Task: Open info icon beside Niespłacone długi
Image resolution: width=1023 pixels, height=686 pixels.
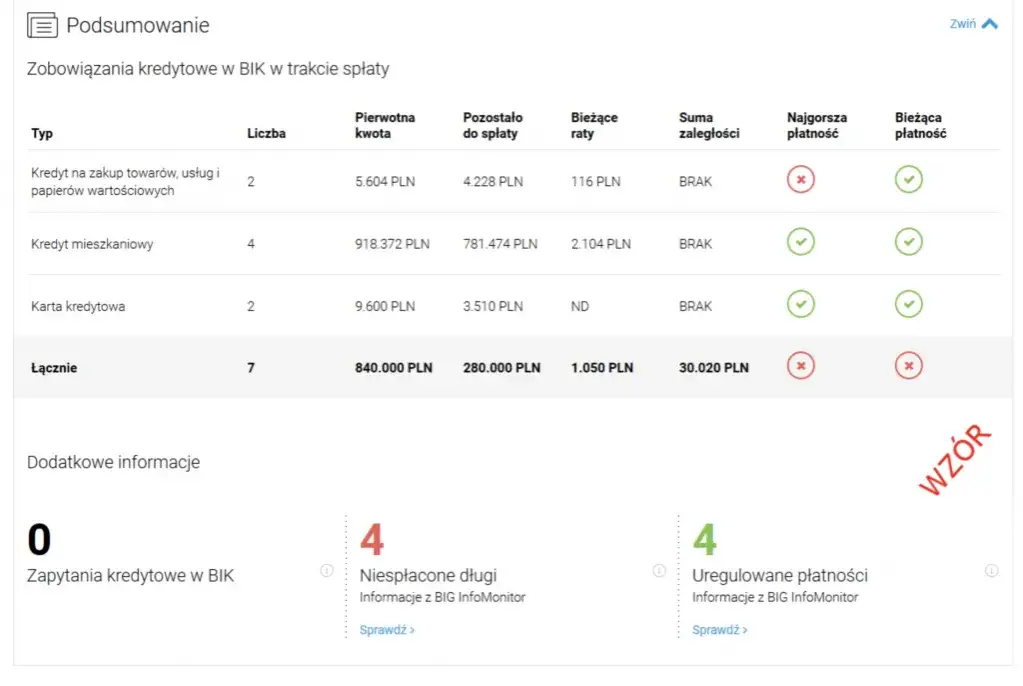Action: tap(659, 571)
